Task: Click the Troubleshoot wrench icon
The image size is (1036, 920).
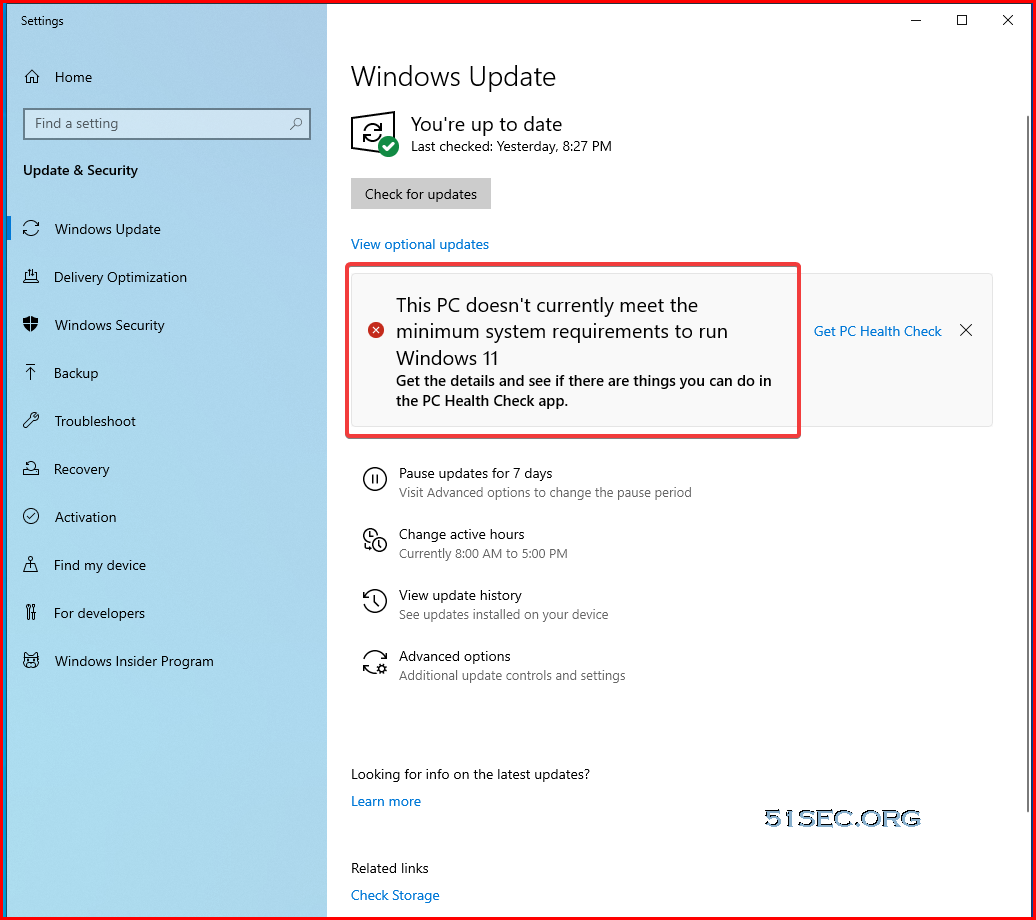Action: (31, 420)
